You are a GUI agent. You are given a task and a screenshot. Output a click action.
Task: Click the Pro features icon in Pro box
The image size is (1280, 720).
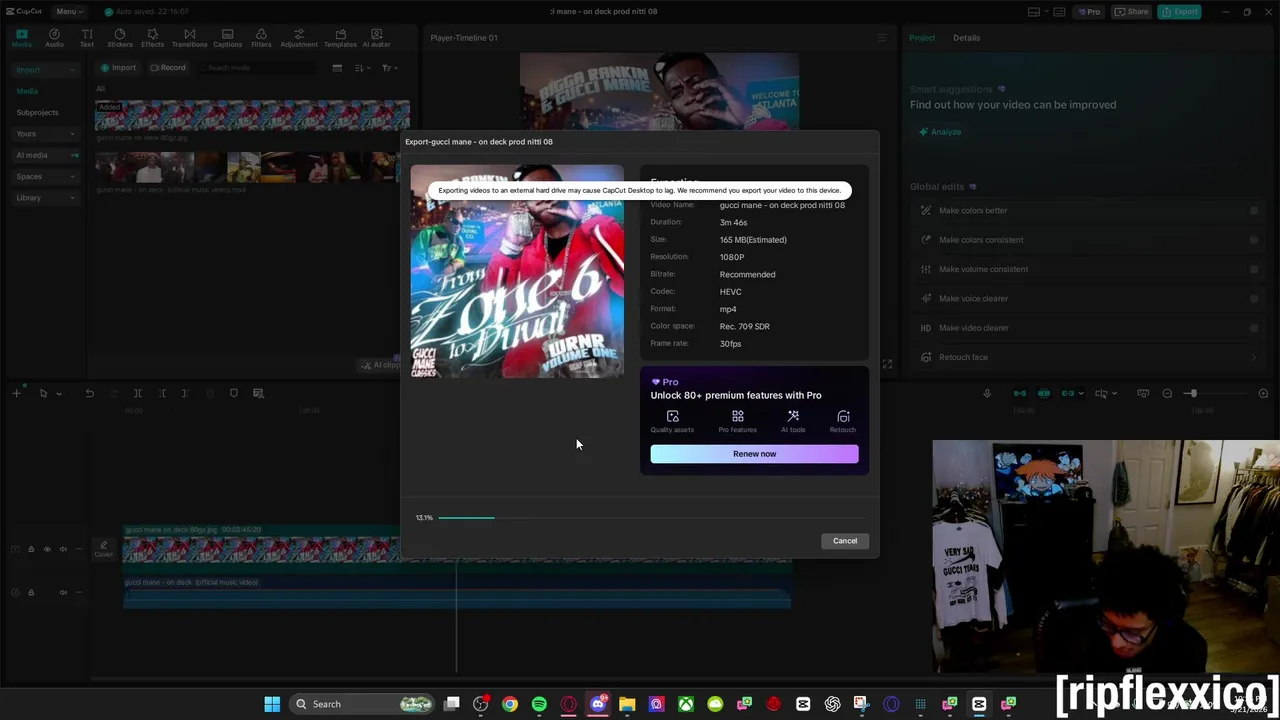pyautogui.click(x=738, y=417)
